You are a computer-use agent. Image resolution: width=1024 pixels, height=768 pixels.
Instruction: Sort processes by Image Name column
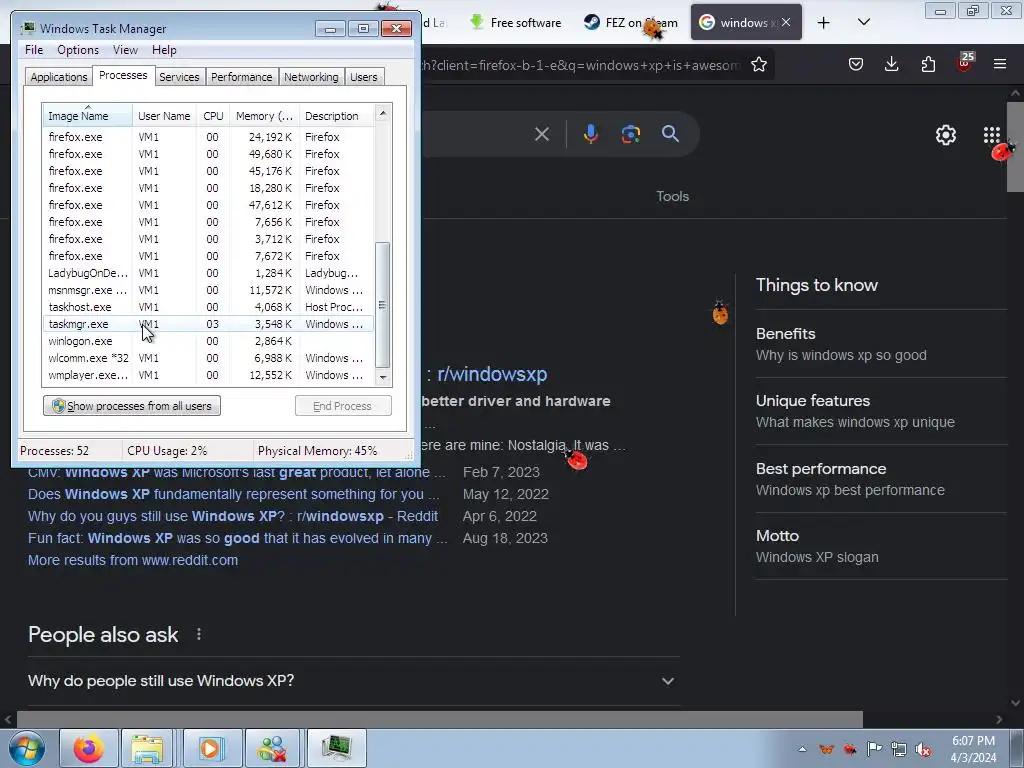click(88, 116)
